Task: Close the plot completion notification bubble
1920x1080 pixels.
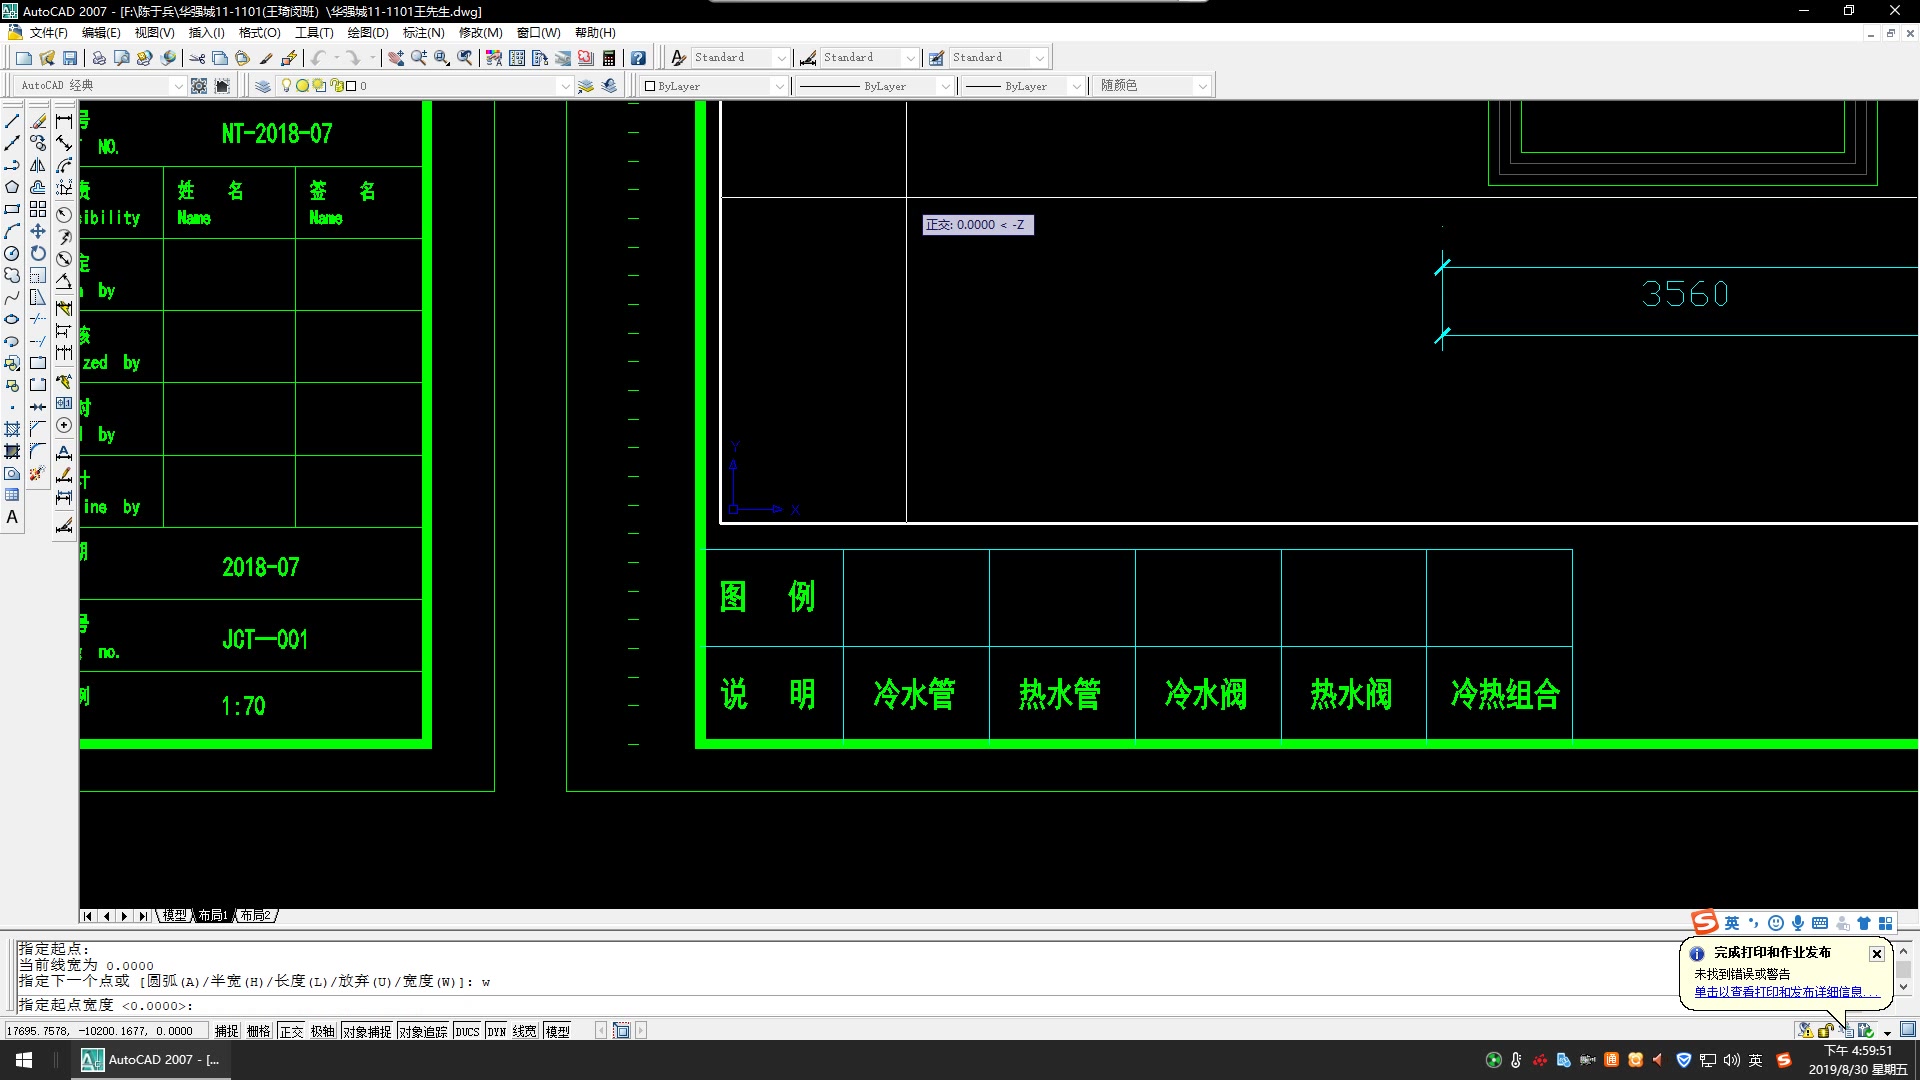Action: [x=1876, y=954]
